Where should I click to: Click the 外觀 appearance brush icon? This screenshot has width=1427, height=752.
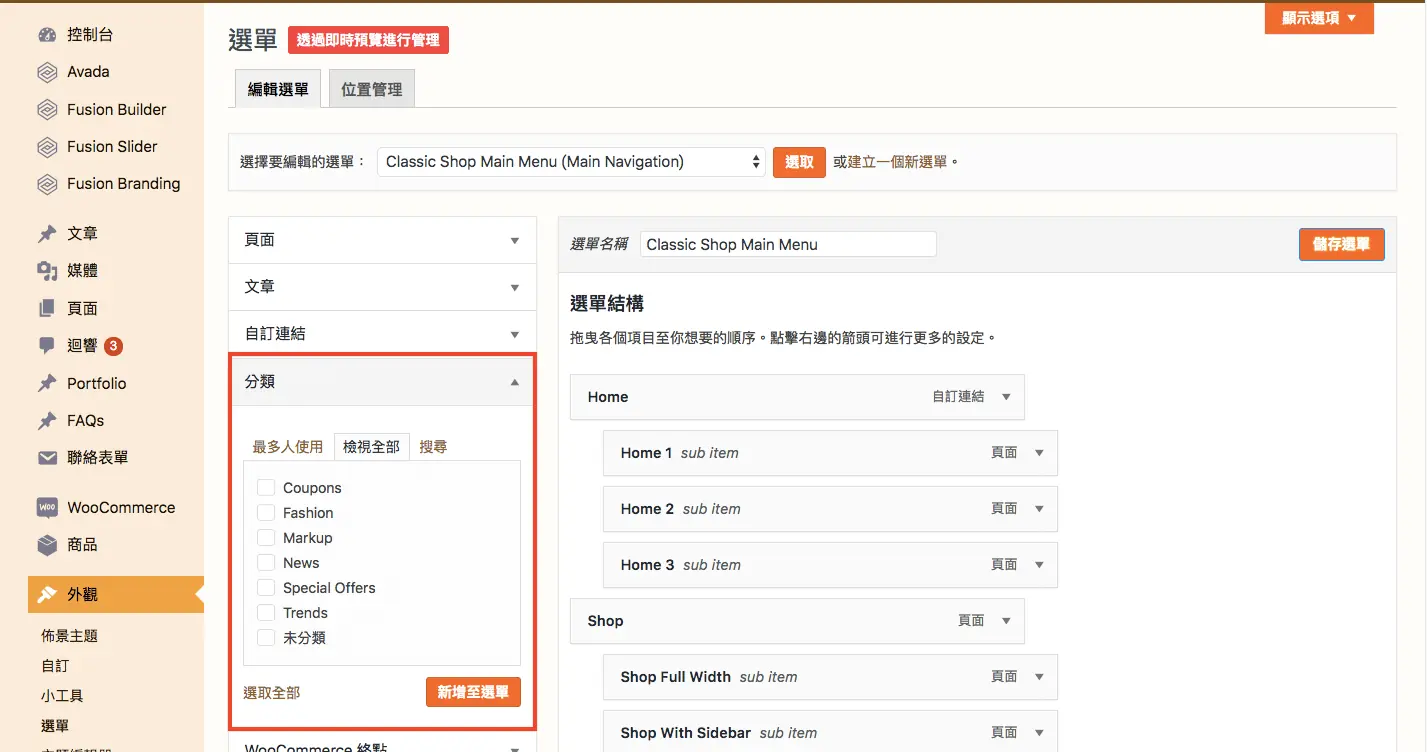point(47,595)
